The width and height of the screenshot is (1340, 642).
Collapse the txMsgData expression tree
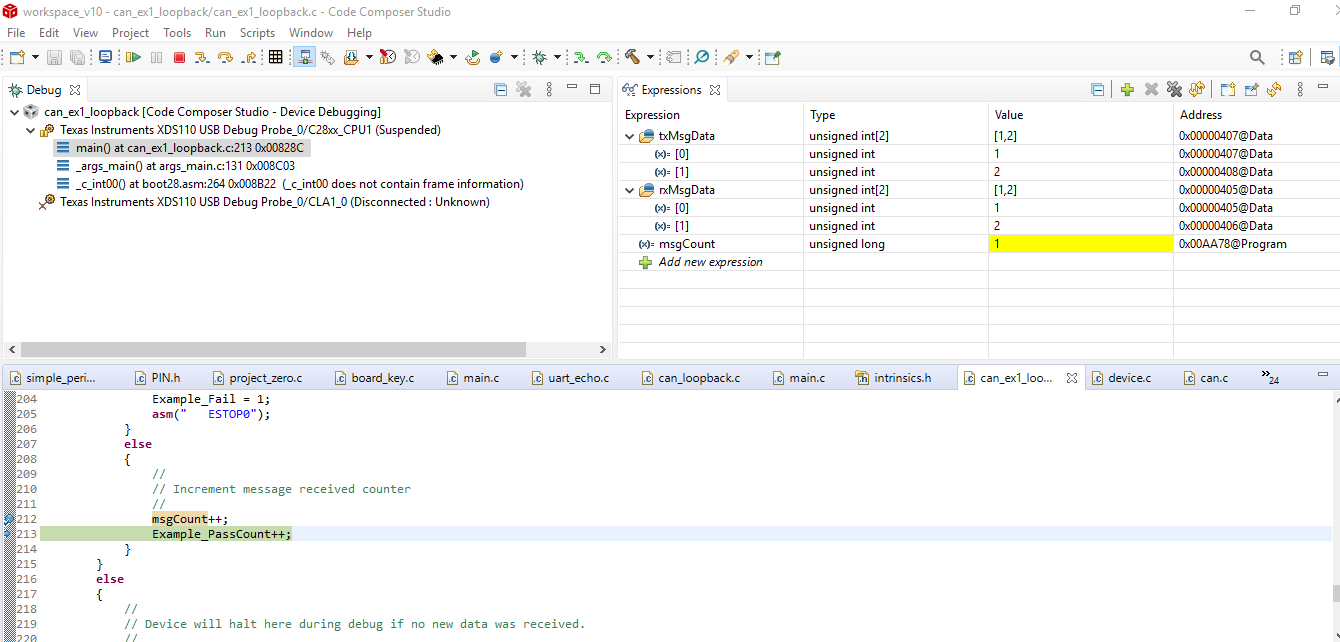coord(629,136)
